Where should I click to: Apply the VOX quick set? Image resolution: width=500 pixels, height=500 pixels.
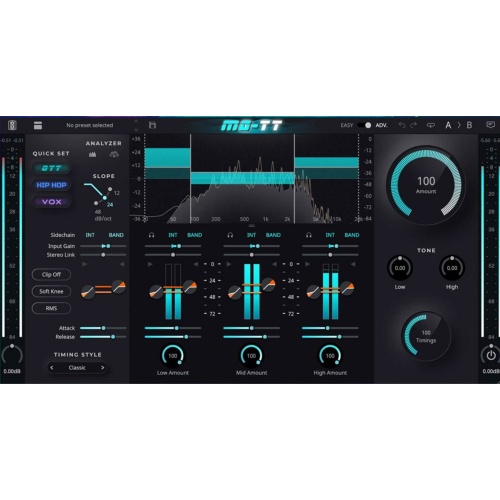point(51,202)
